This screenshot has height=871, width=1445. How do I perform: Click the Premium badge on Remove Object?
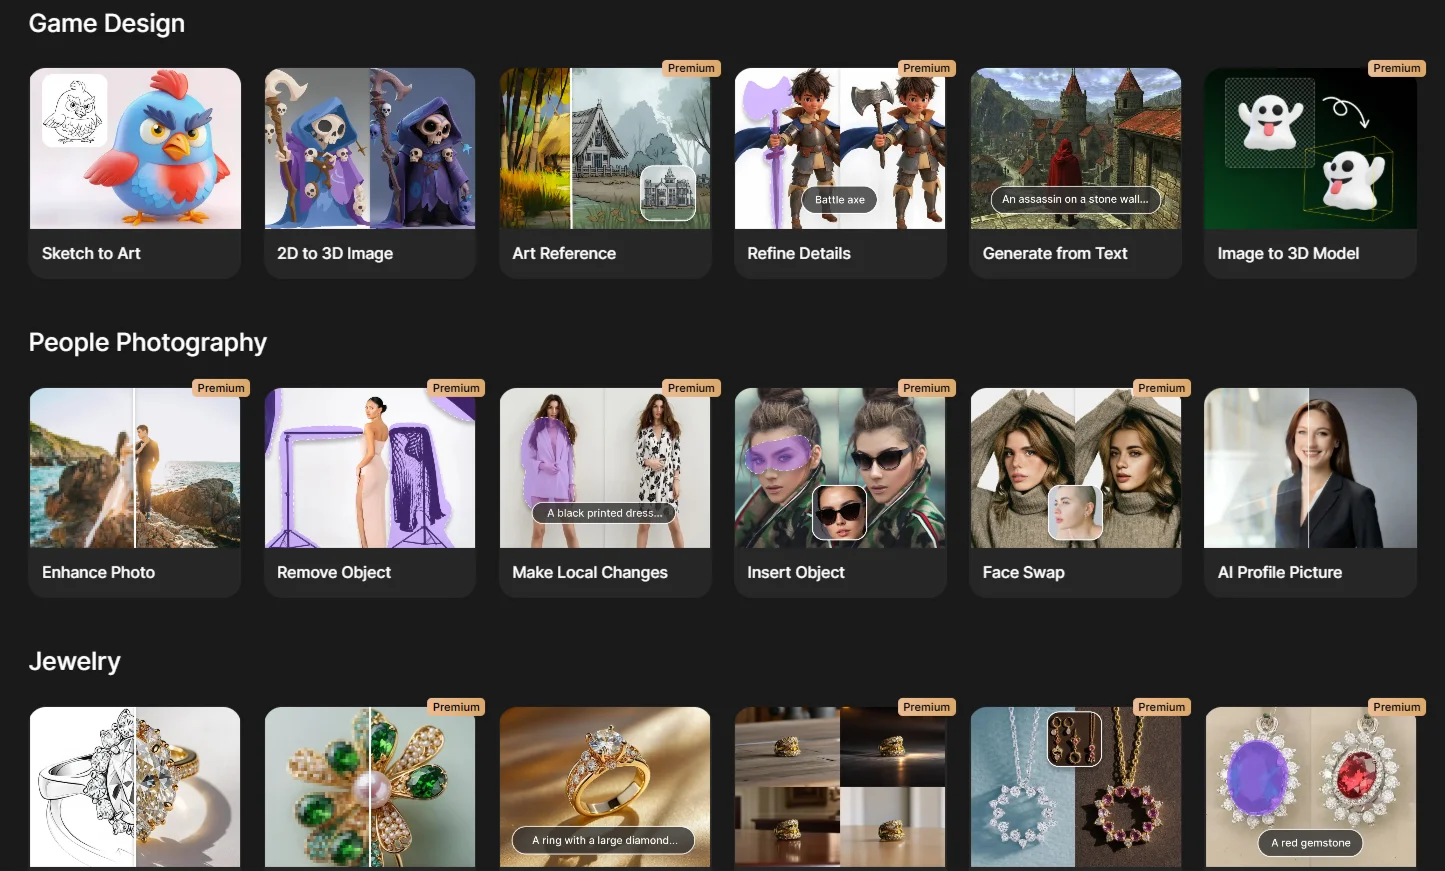(x=456, y=388)
